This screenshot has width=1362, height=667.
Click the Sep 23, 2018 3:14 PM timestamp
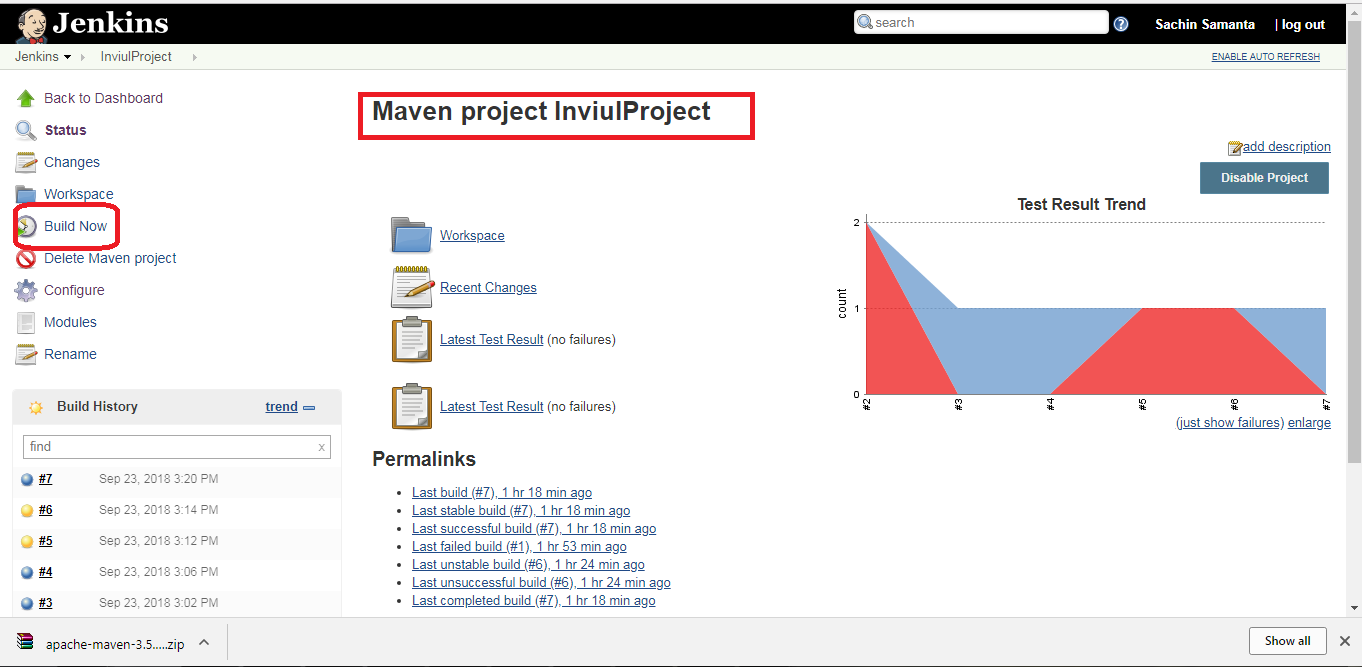158,510
